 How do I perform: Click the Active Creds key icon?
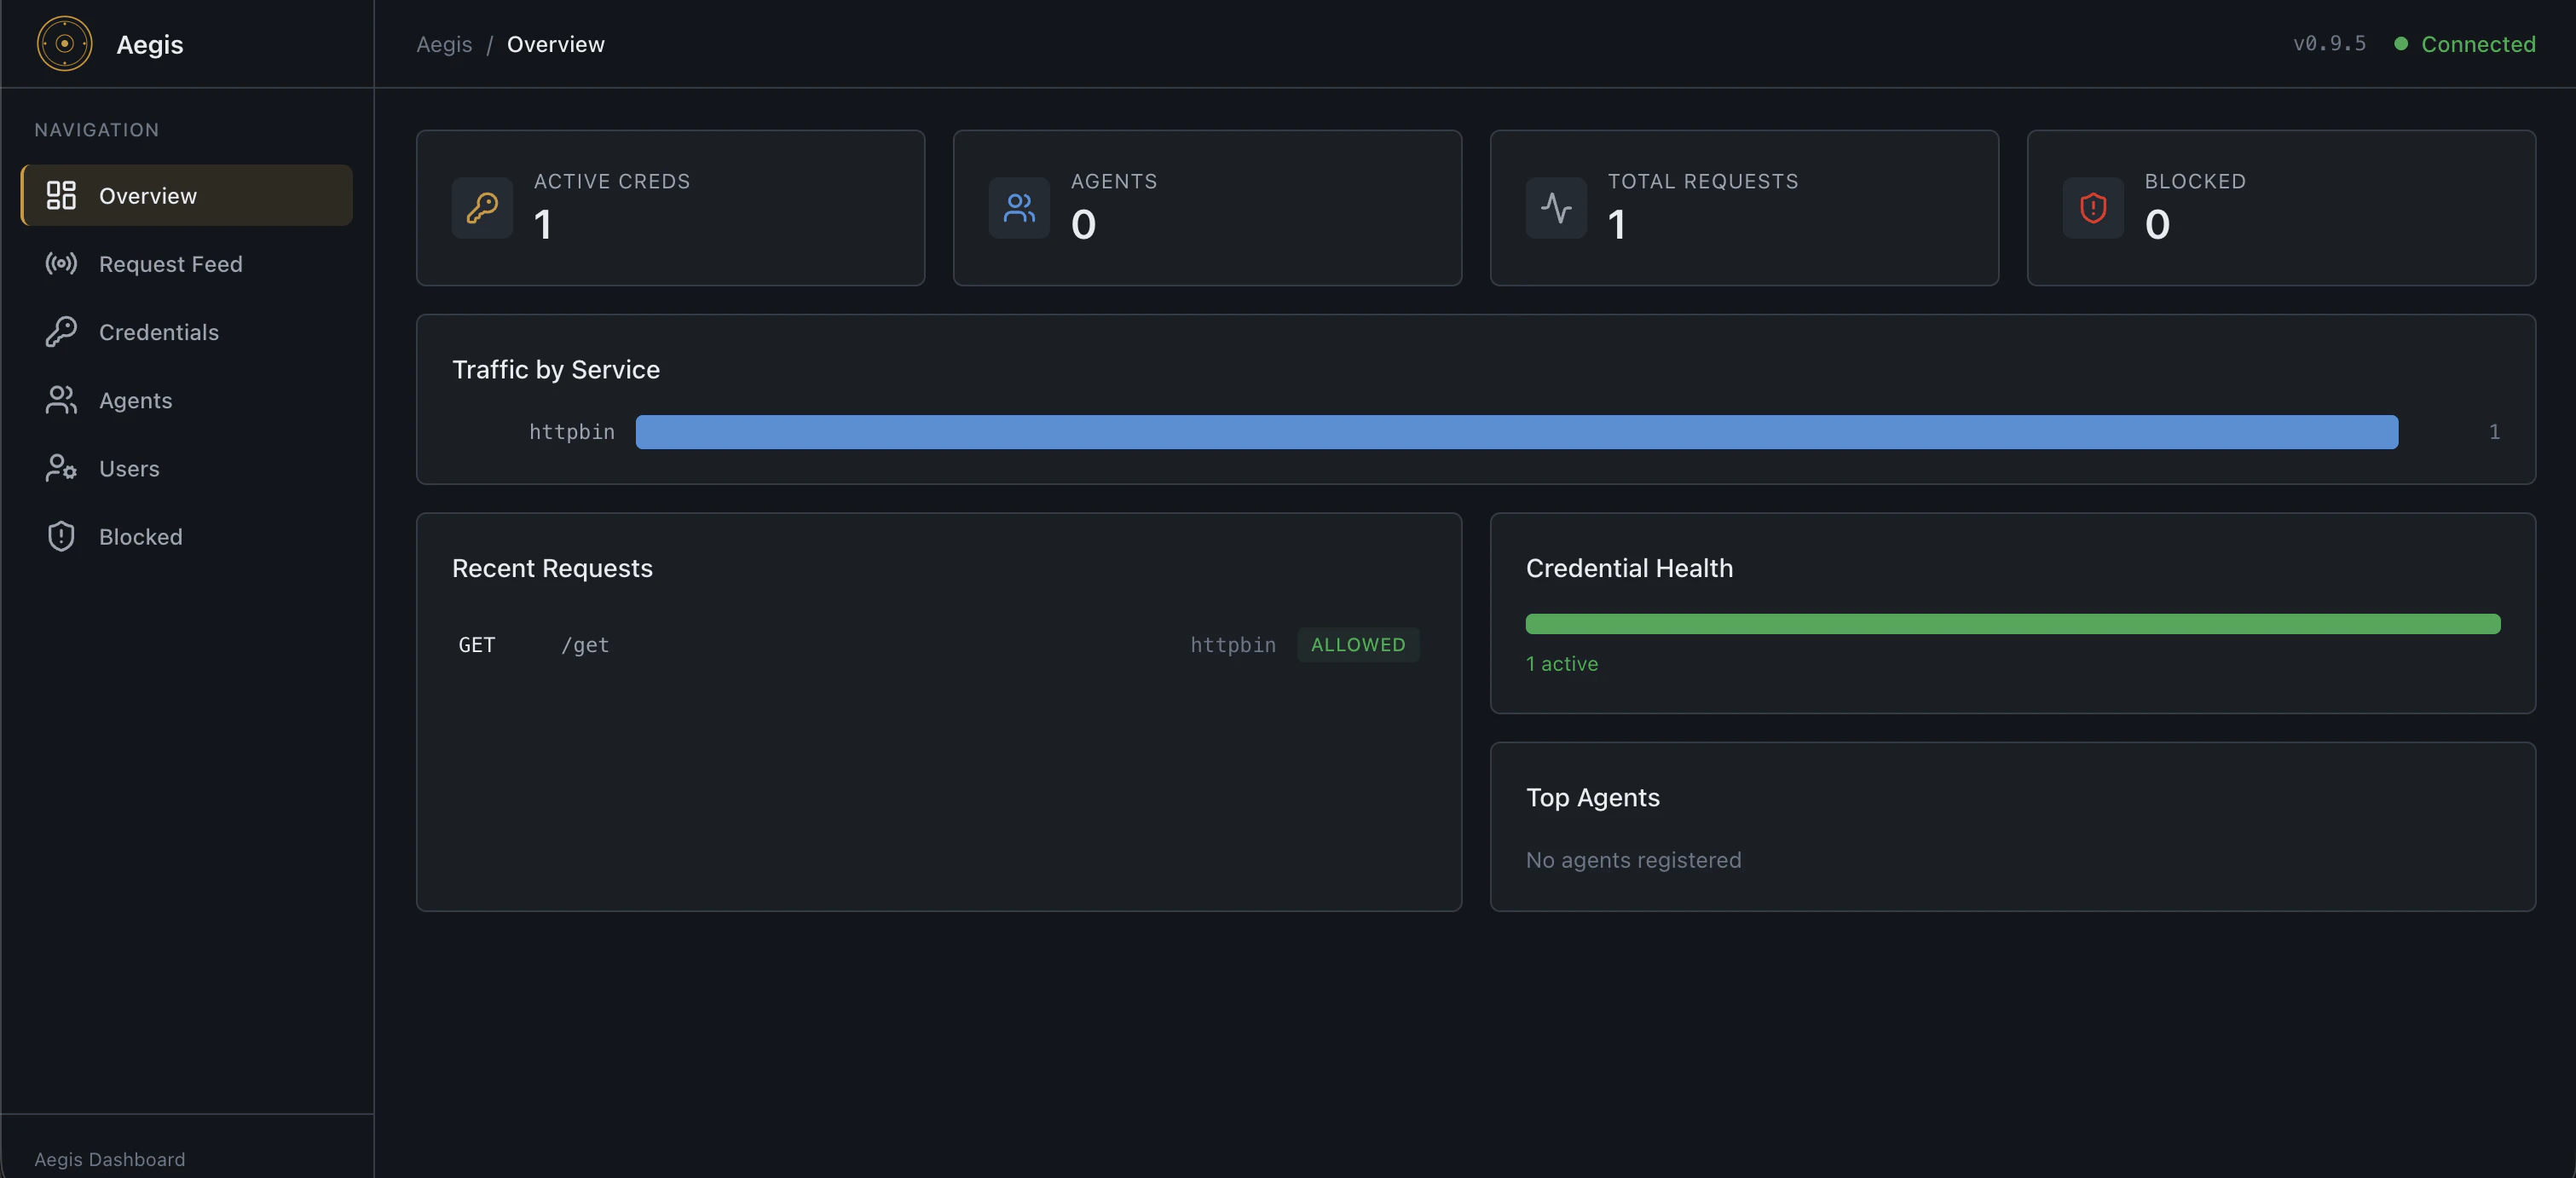pyautogui.click(x=482, y=208)
